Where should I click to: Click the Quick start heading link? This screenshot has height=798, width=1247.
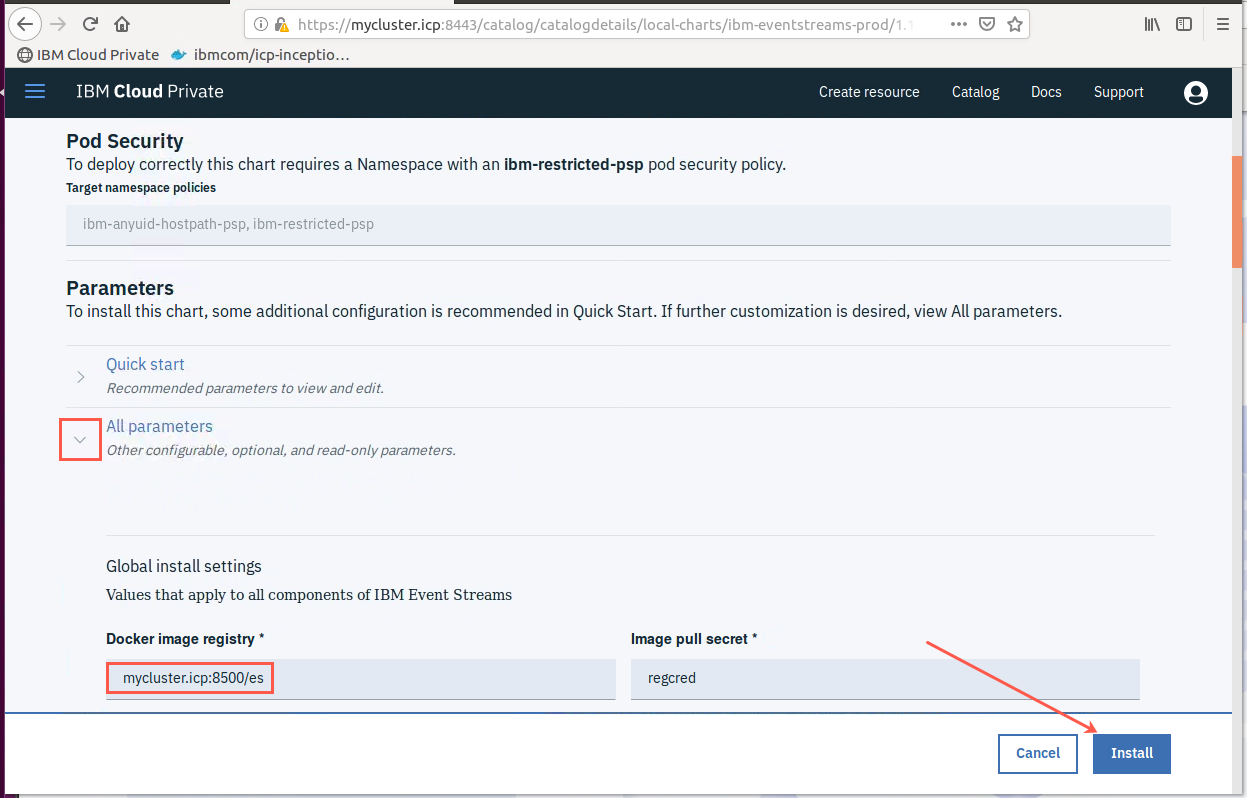145,365
